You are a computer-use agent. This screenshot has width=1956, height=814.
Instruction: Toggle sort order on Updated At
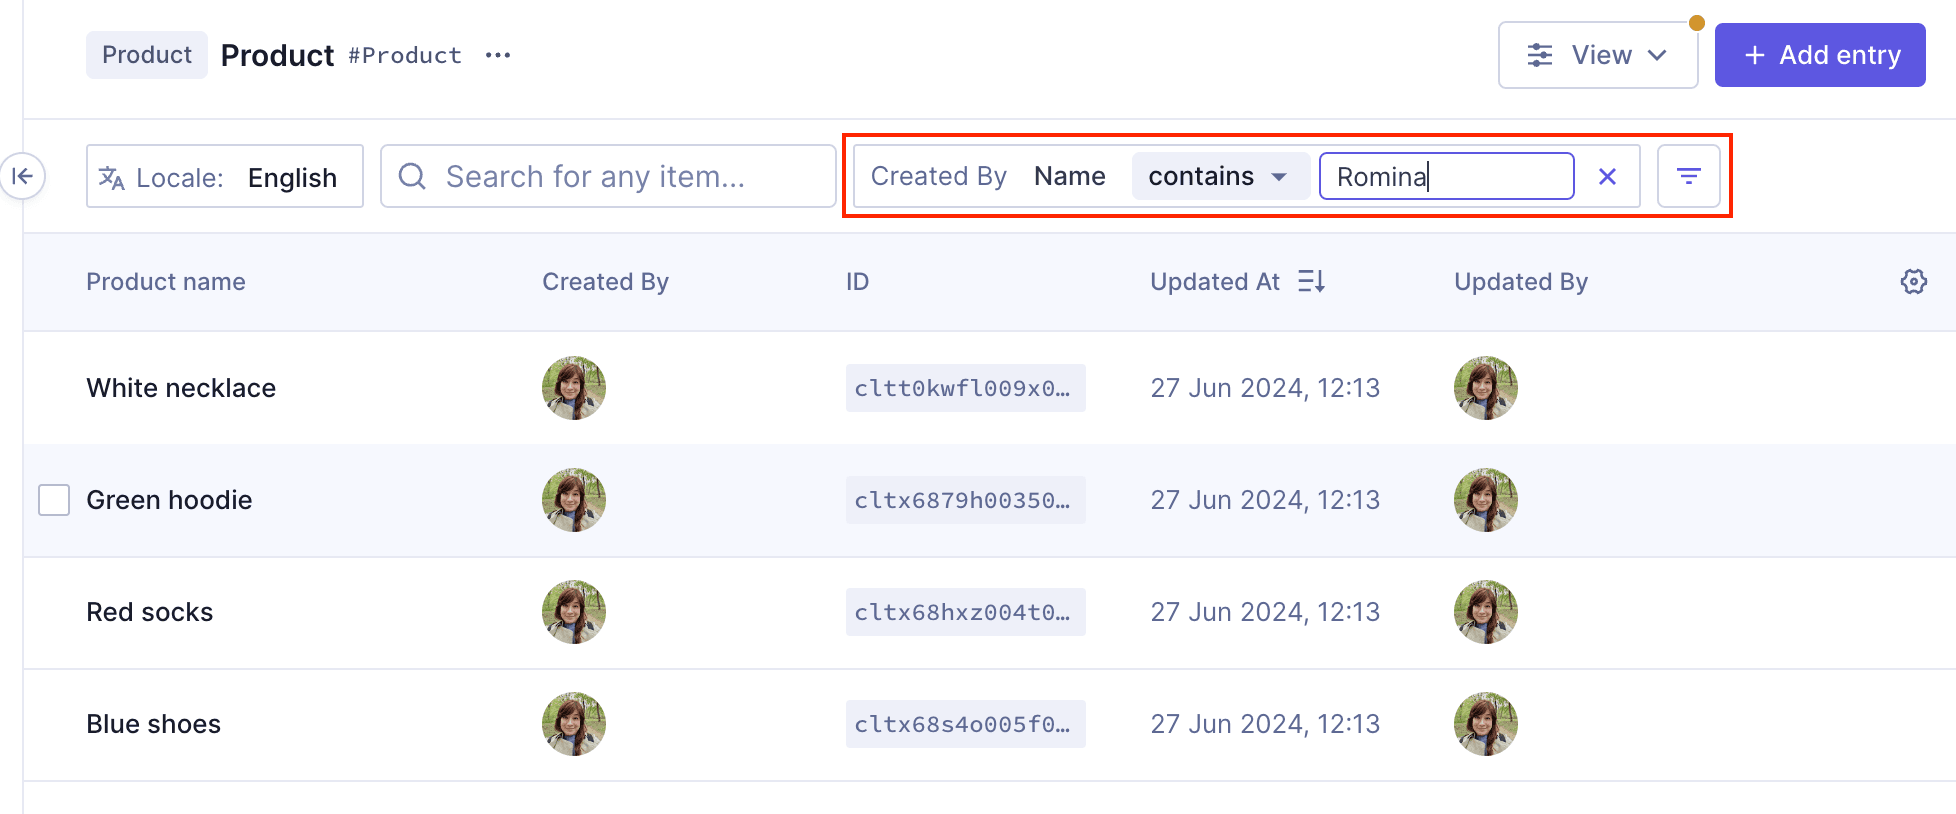(x=1310, y=282)
